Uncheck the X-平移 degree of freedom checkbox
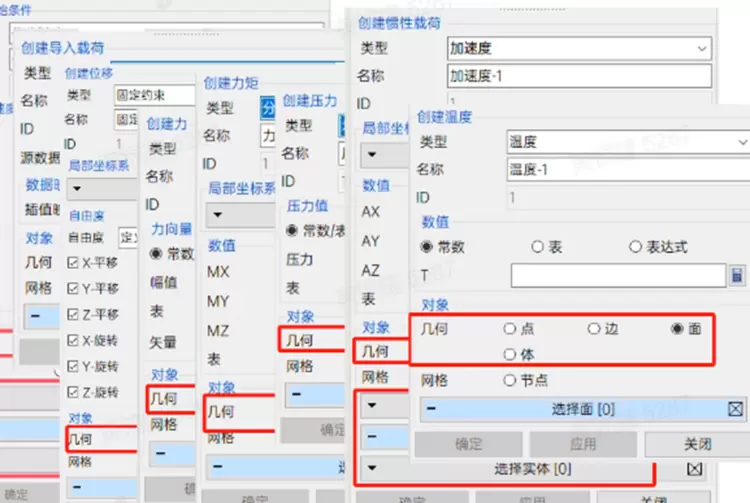The height and width of the screenshot is (503, 750). coord(72,263)
